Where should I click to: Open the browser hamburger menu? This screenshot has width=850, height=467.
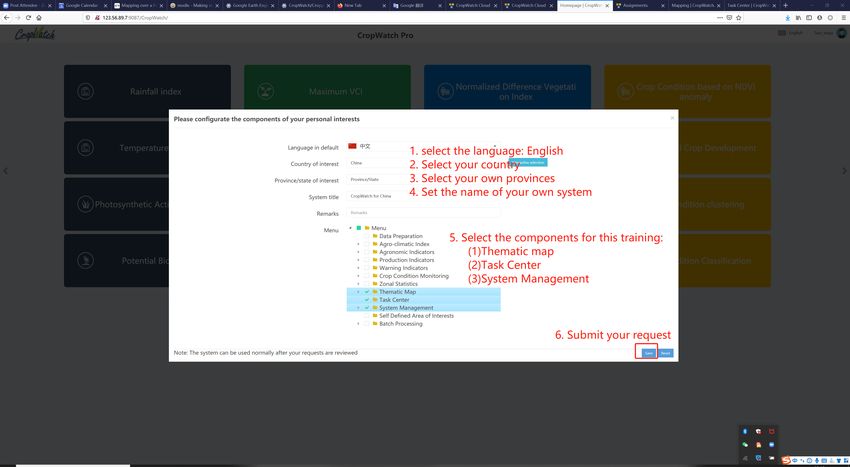click(x=844, y=18)
